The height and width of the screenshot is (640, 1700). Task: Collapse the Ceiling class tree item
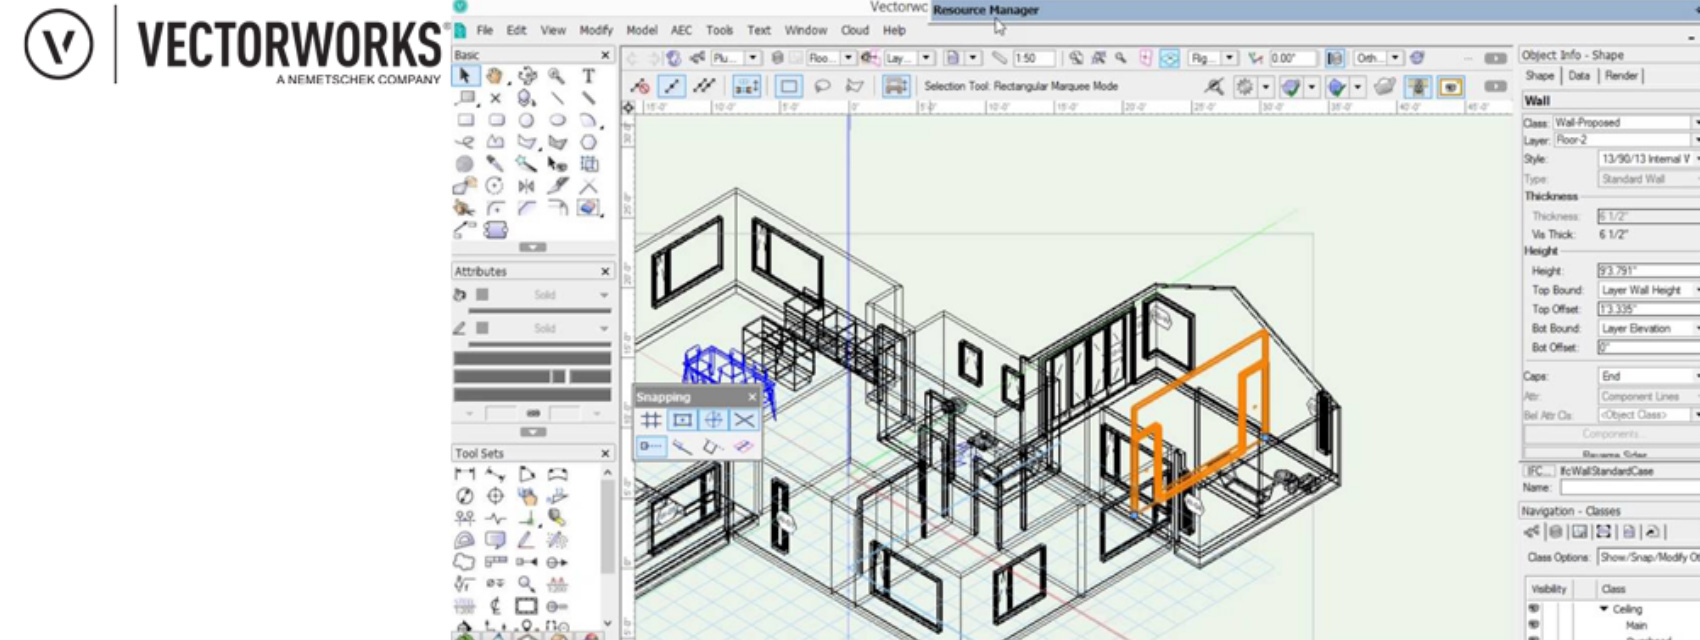[1604, 609]
